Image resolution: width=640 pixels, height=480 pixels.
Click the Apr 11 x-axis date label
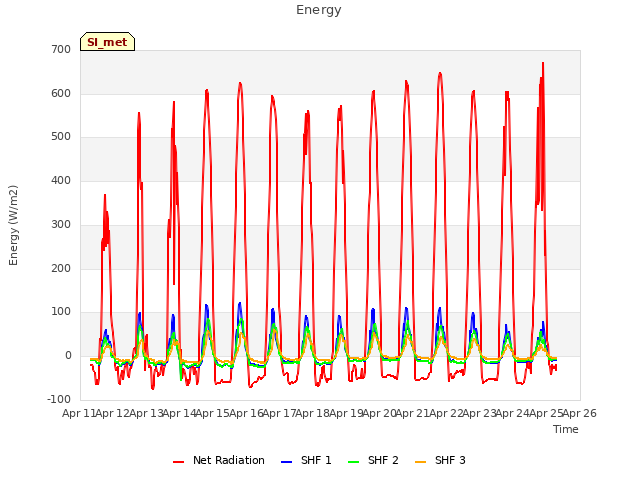(x=79, y=413)
